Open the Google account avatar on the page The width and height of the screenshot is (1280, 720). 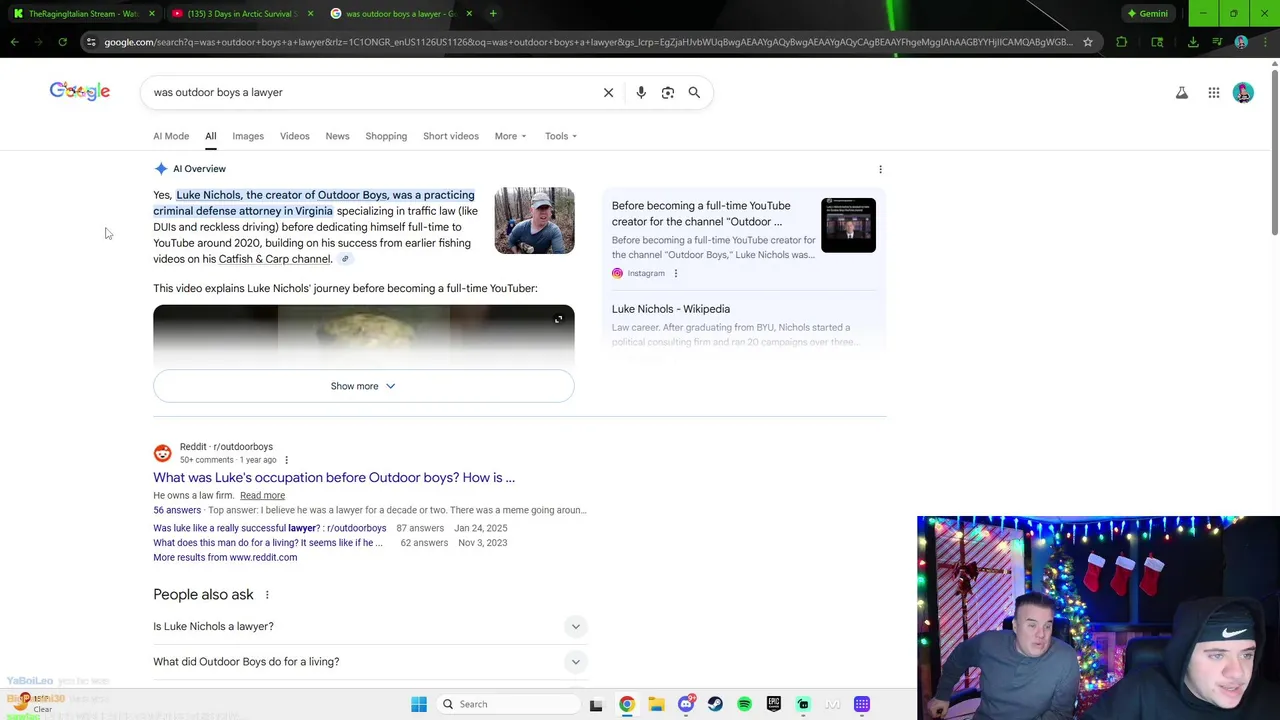click(x=1243, y=93)
